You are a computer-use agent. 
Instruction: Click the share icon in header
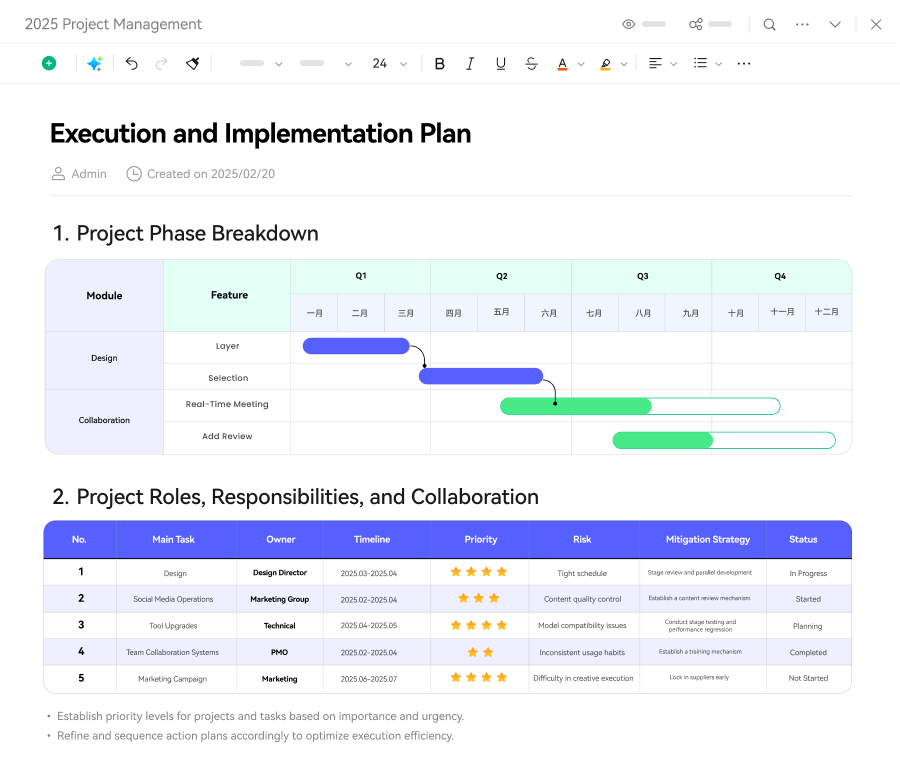pos(696,24)
